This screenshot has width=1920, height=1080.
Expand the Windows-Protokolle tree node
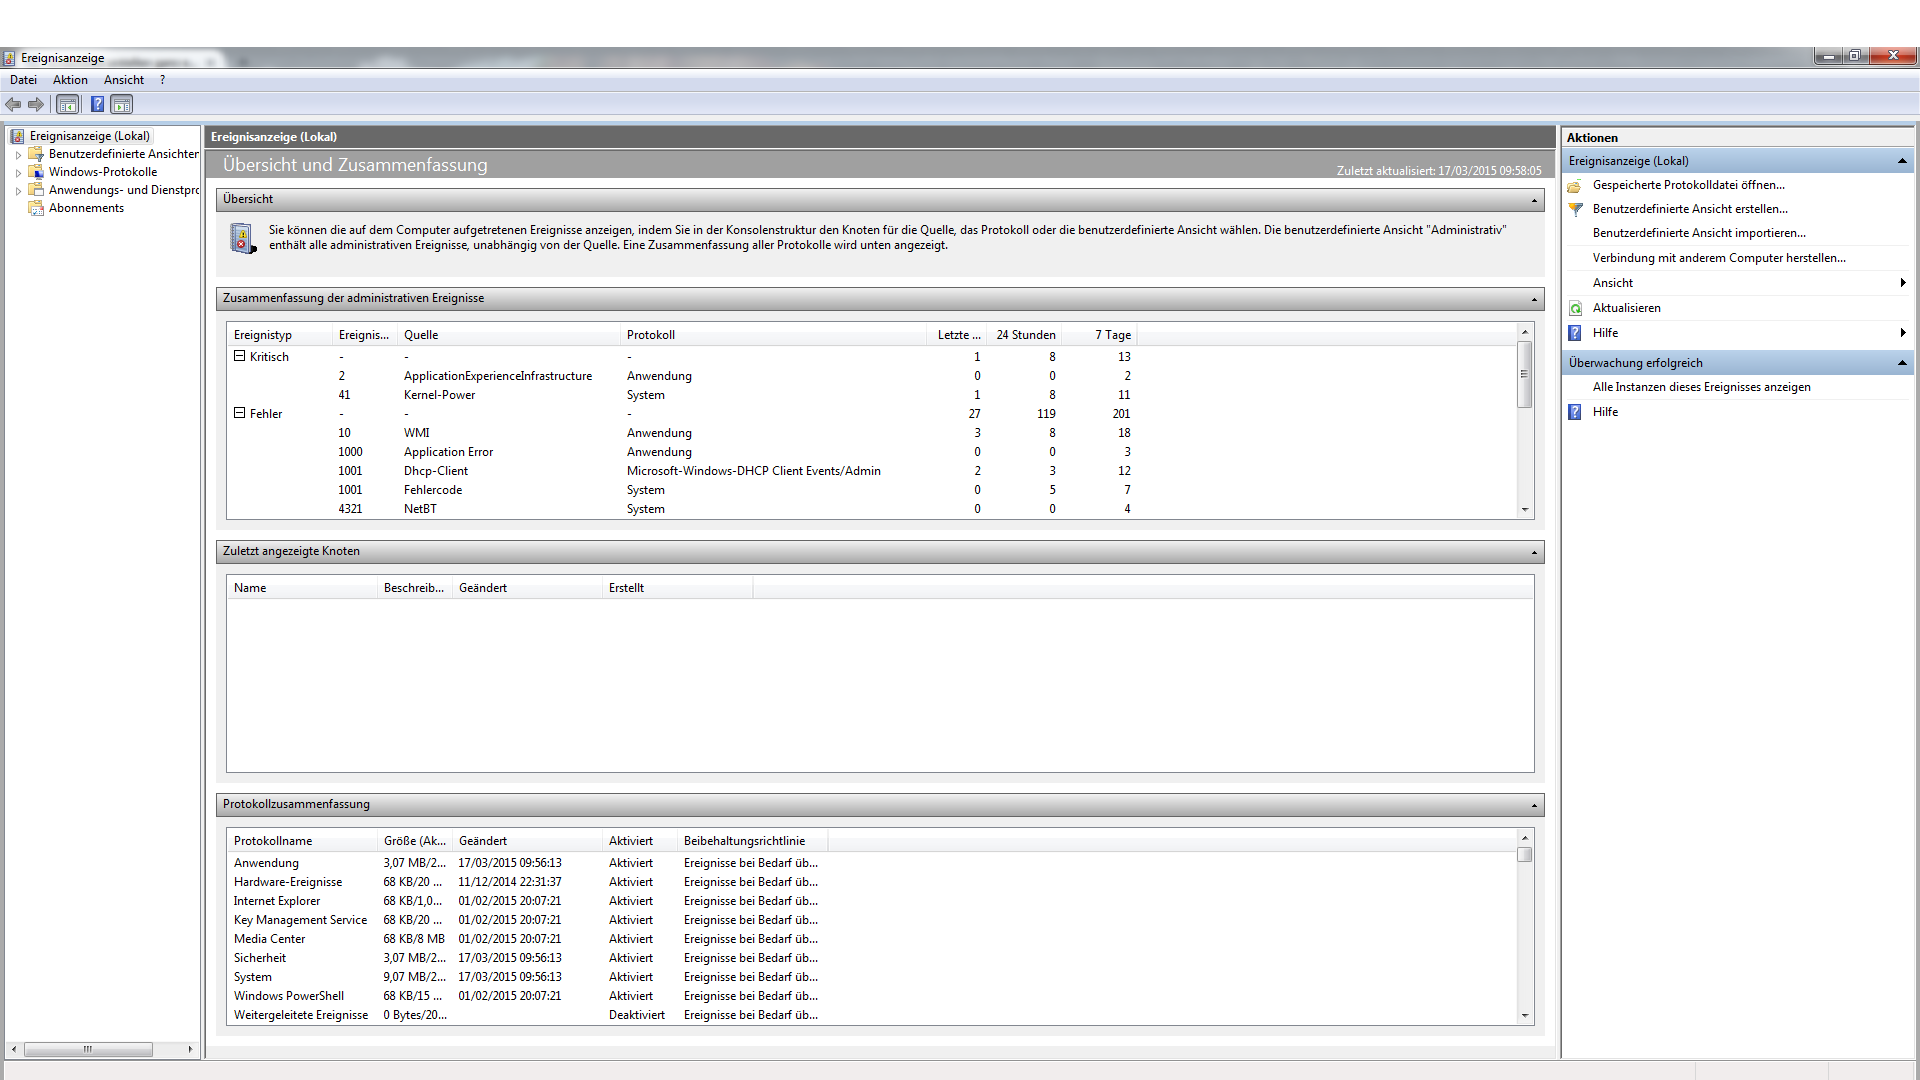[18, 173]
